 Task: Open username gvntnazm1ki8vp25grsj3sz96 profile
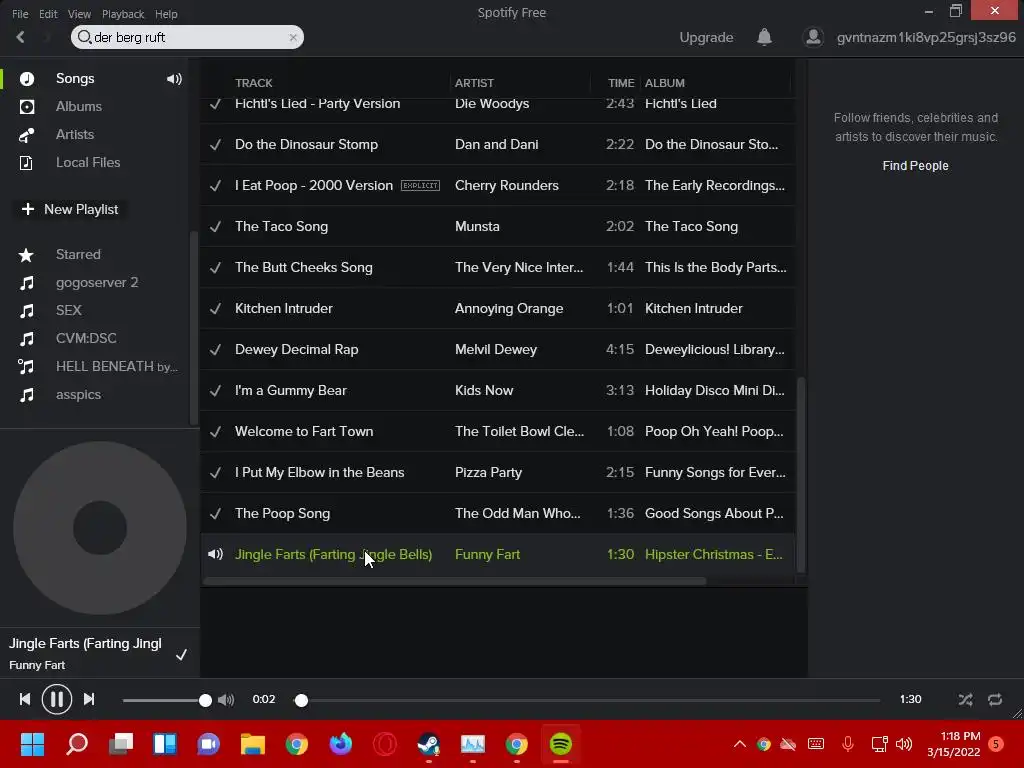click(926, 37)
